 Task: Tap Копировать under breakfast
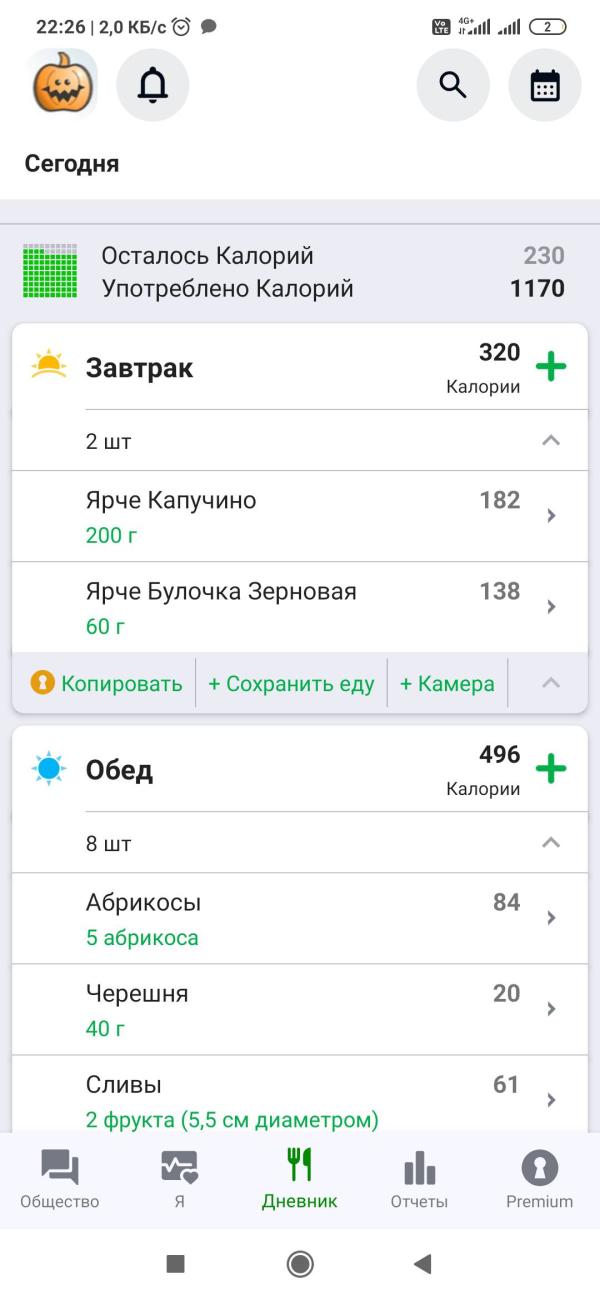pyautogui.click(x=107, y=683)
